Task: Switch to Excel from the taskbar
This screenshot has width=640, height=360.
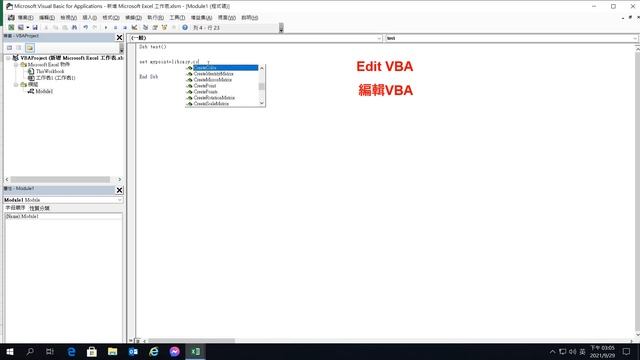Action: click(196, 351)
